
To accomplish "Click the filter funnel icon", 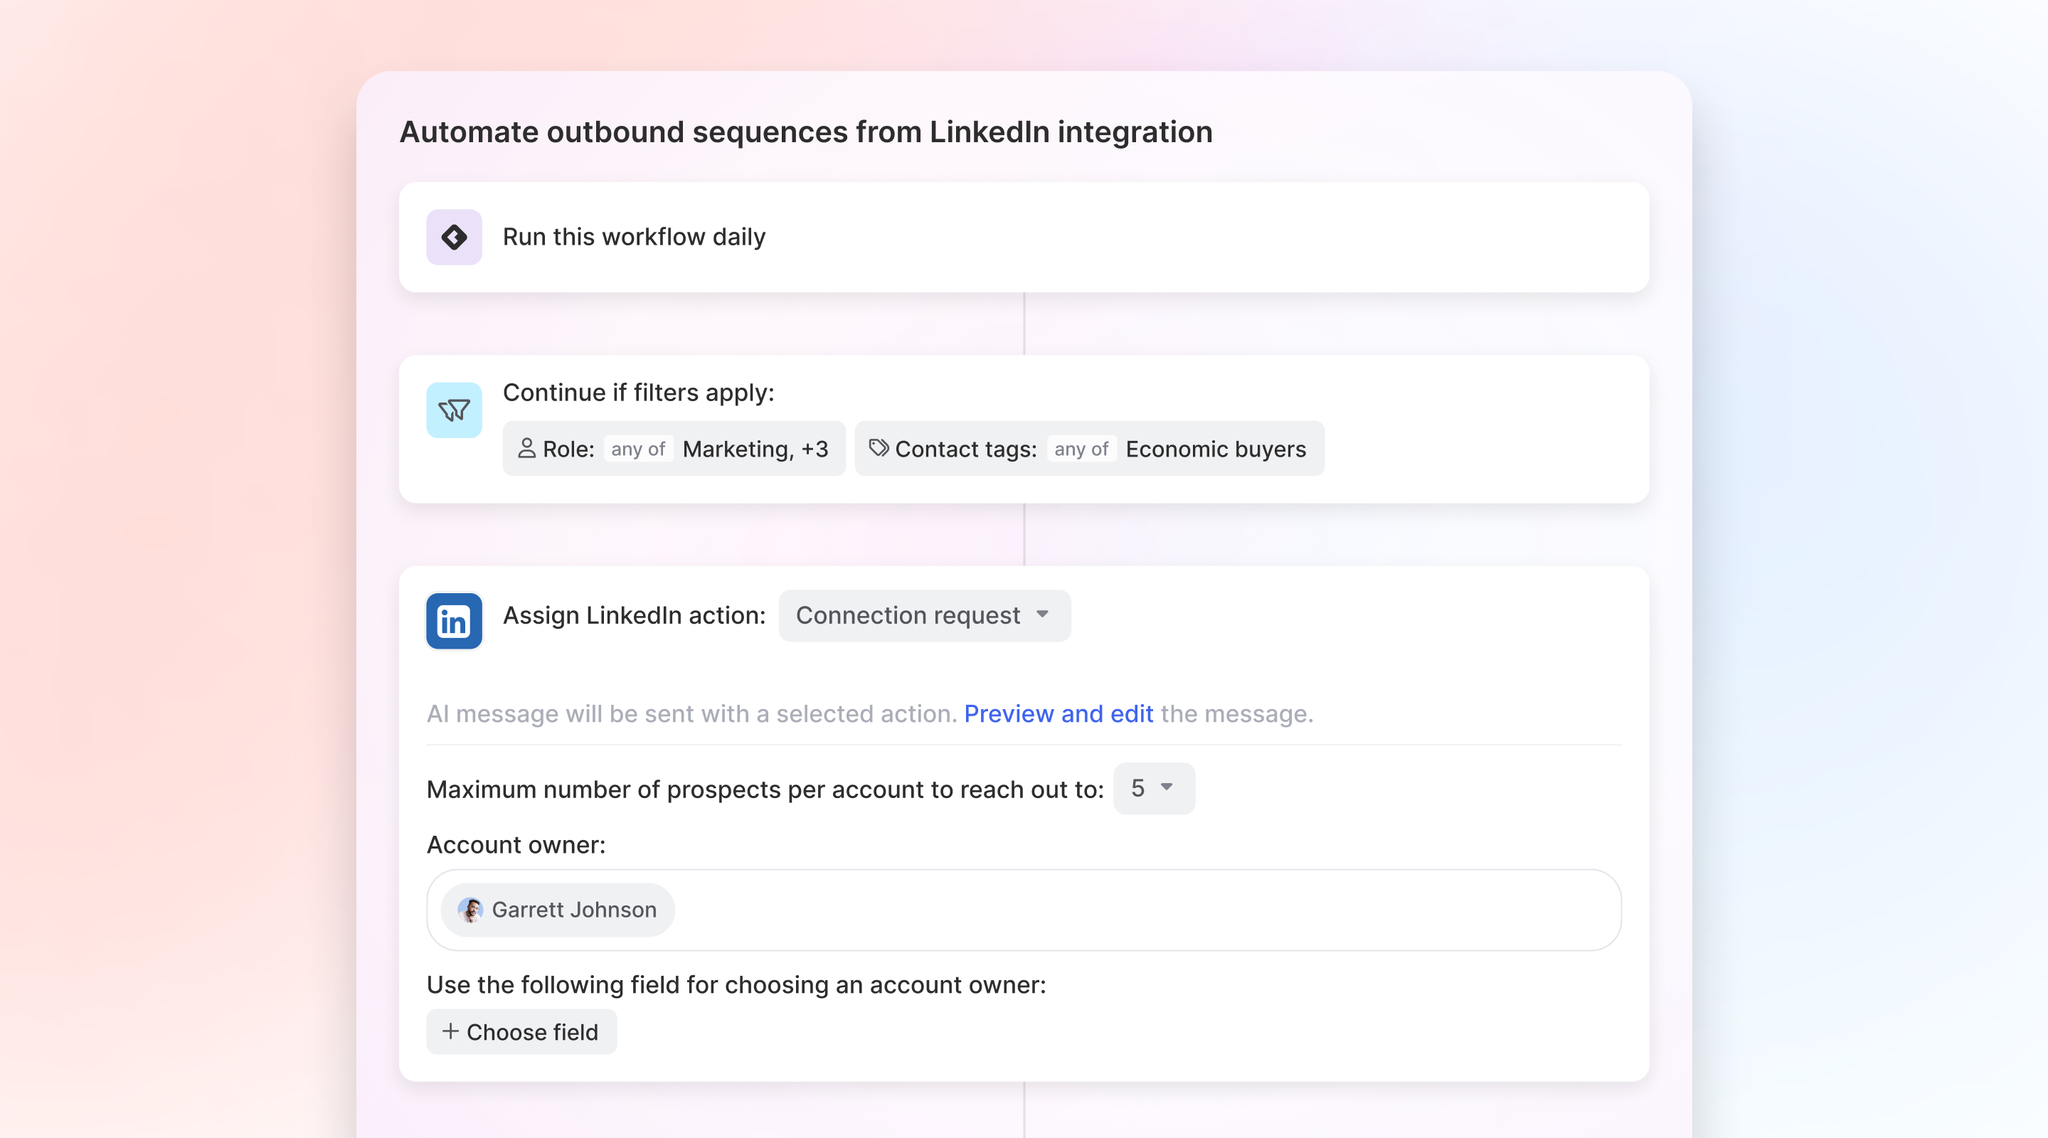I will tap(454, 410).
